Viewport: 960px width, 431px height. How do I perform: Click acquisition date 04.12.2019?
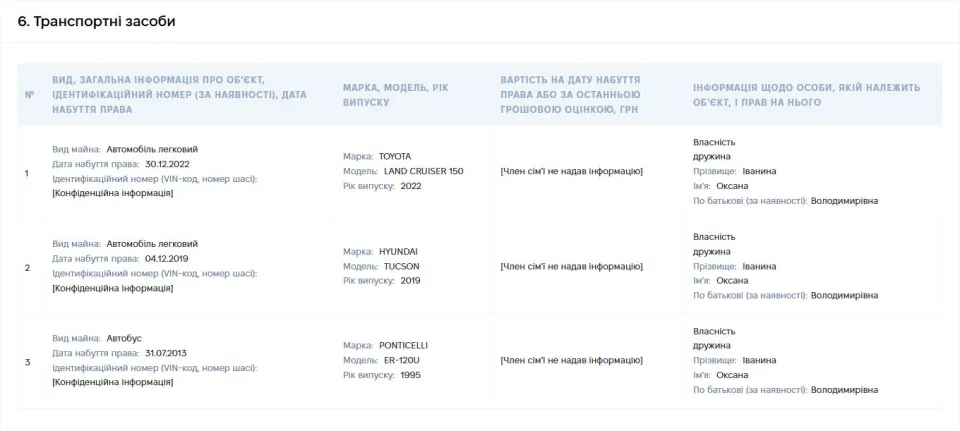167,258
